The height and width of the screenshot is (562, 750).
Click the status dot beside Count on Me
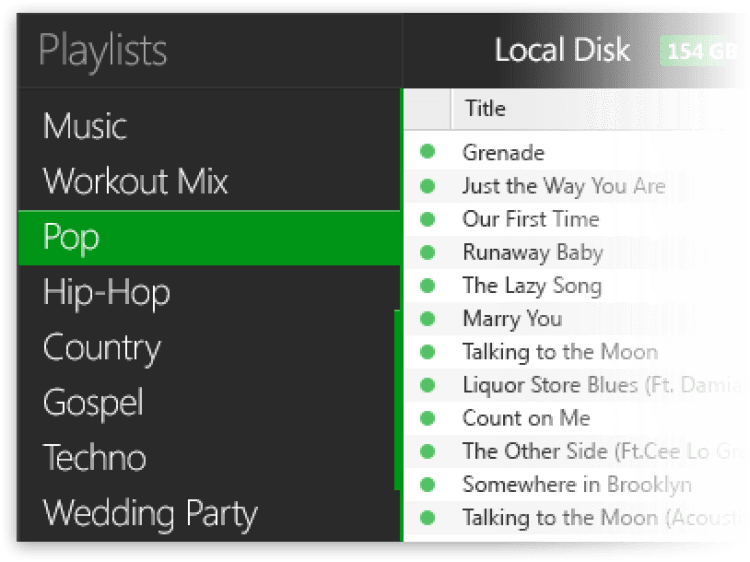pyautogui.click(x=428, y=418)
